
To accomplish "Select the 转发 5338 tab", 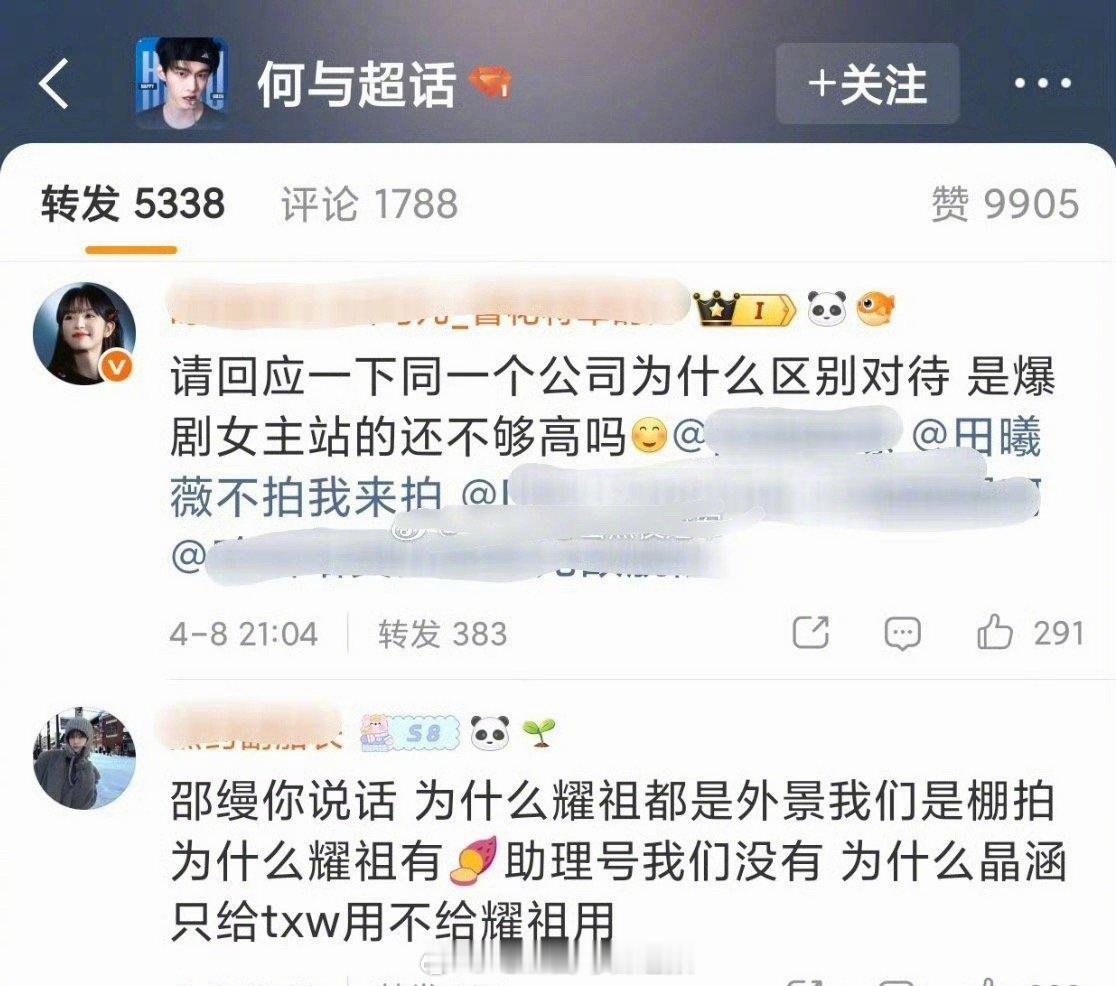I will click(133, 204).
